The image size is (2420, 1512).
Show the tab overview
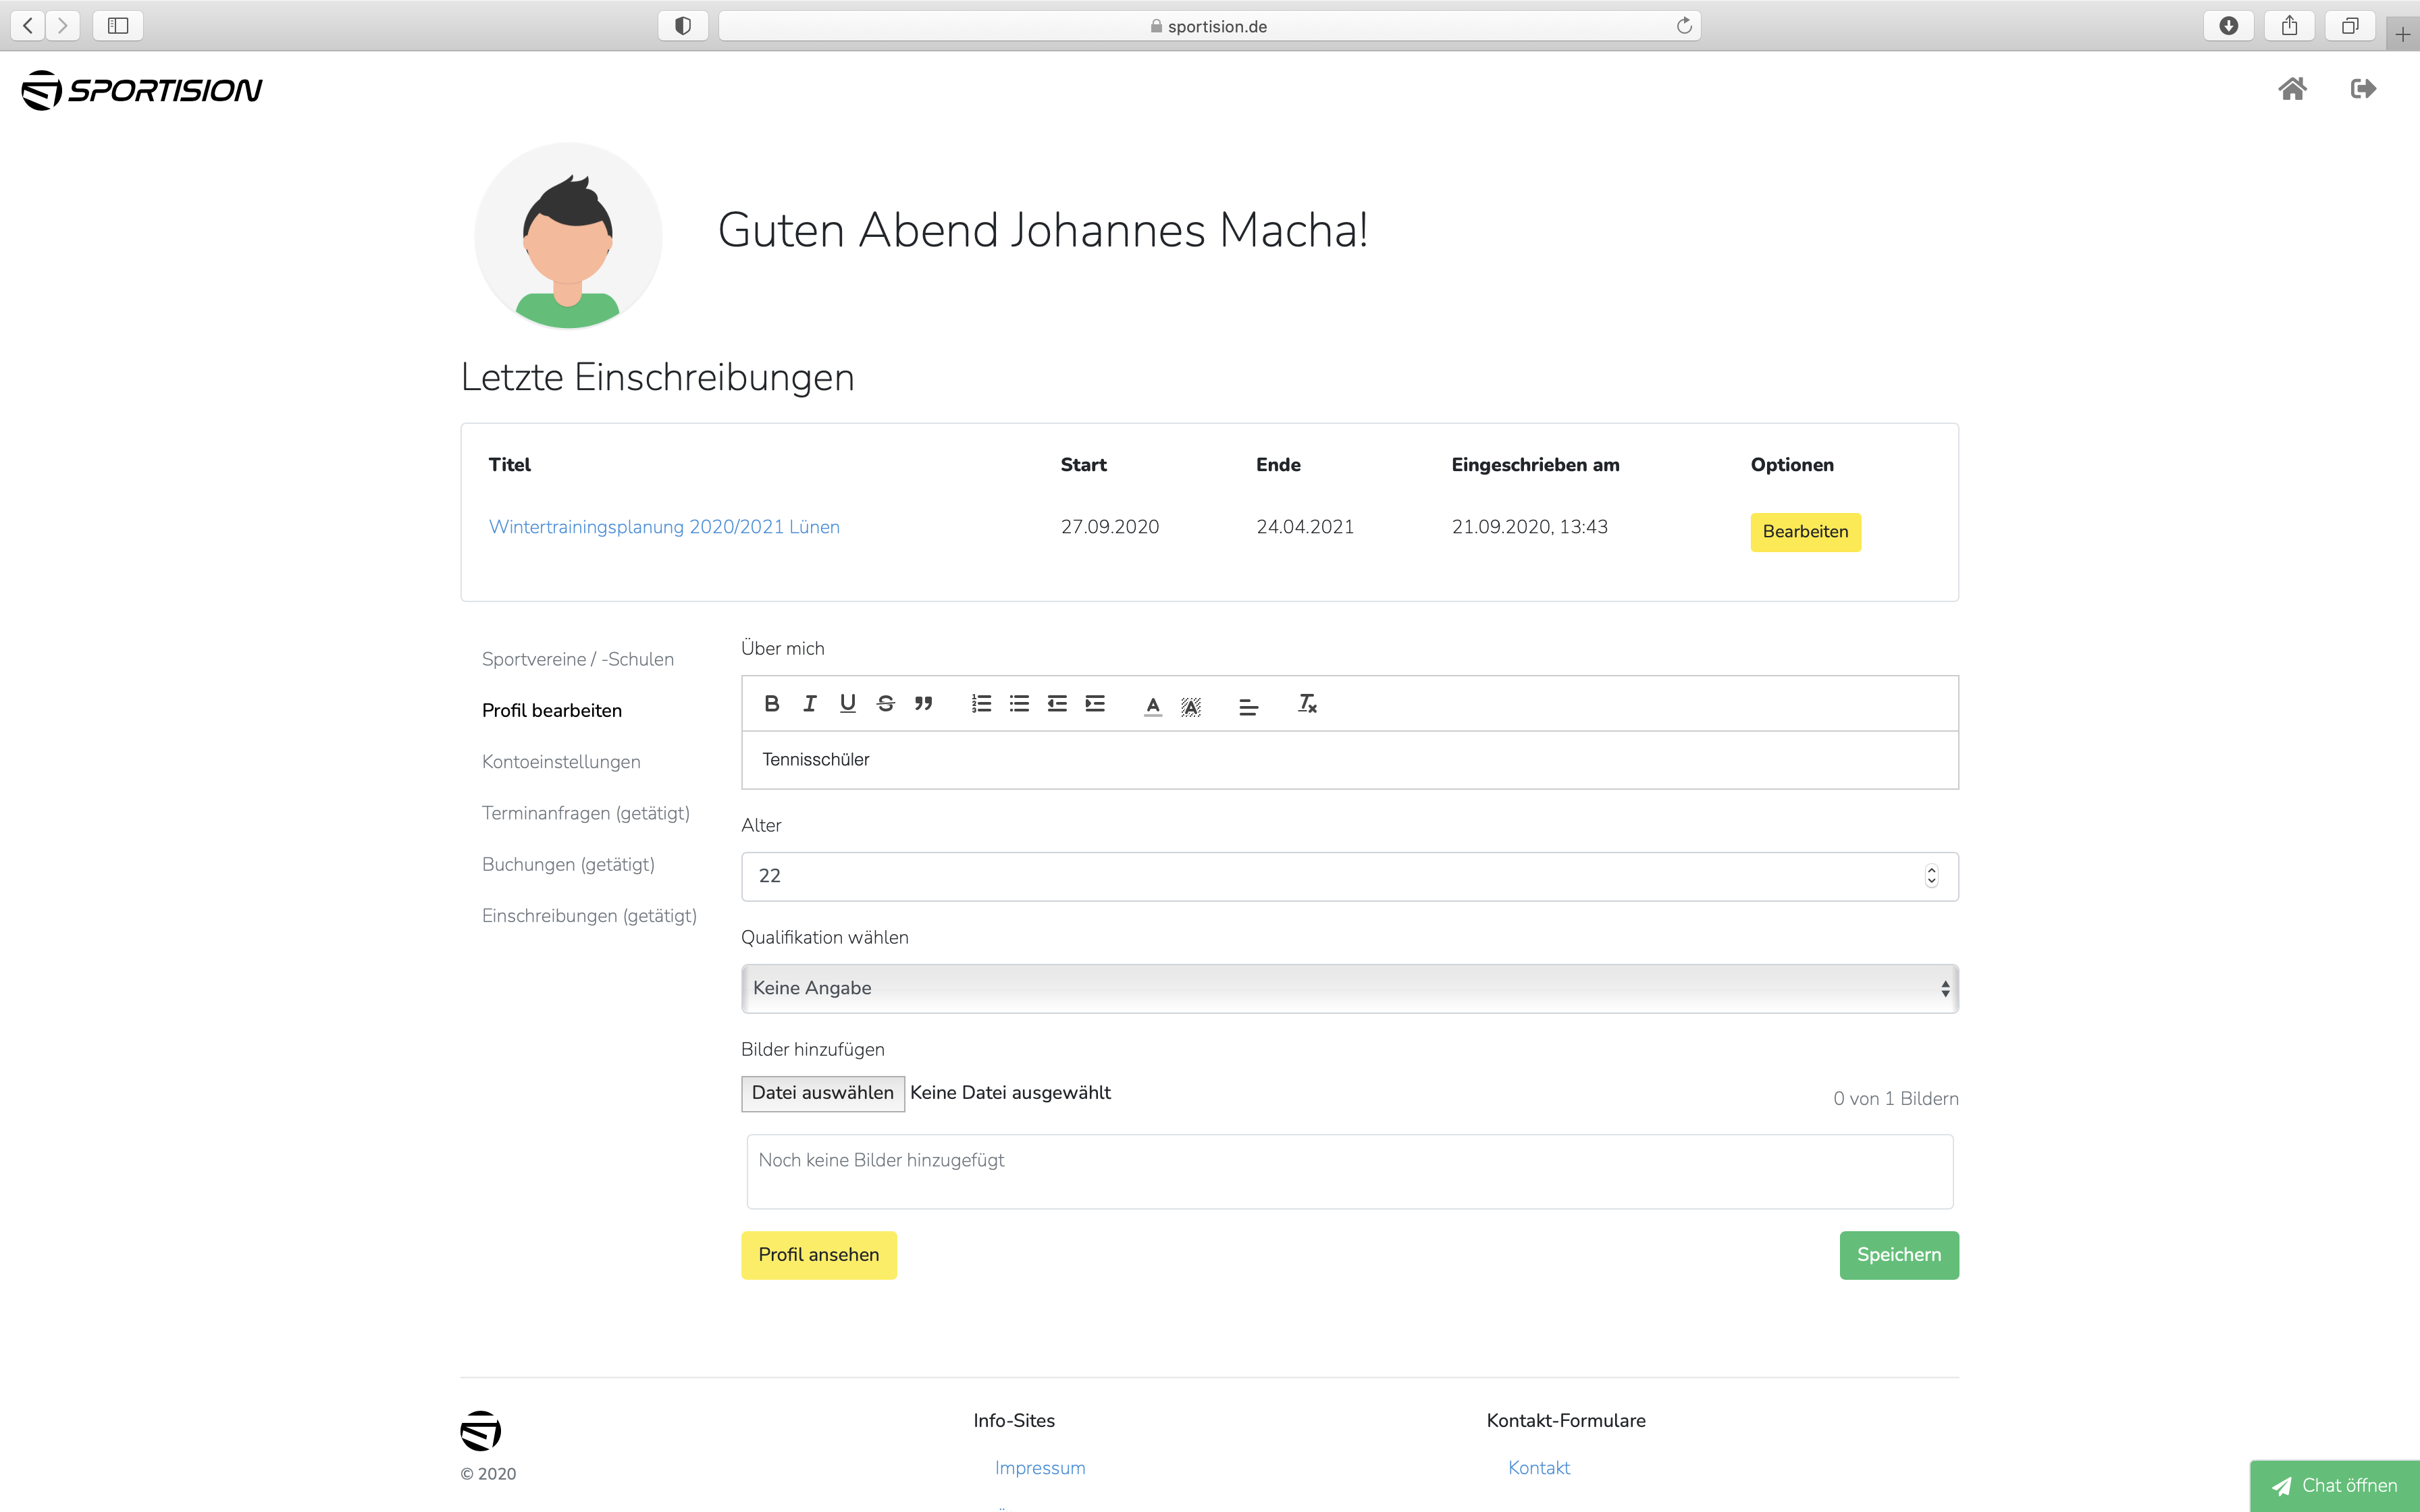(x=2350, y=26)
